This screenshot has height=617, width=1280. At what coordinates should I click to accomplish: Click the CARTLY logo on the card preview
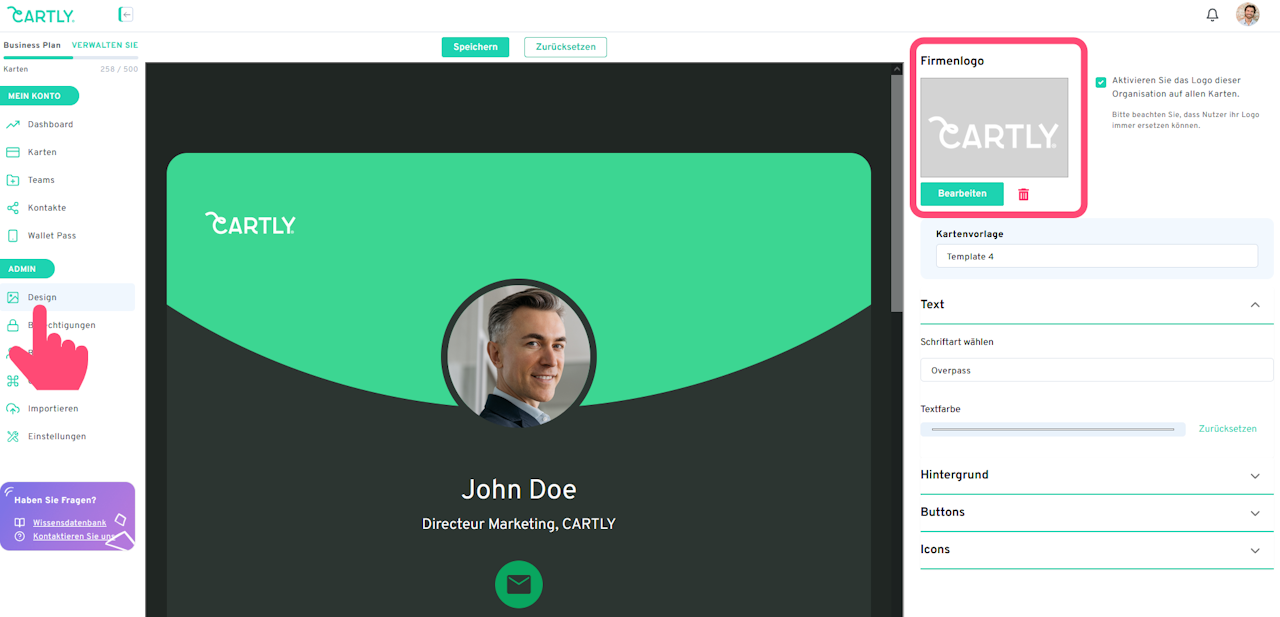pos(250,224)
